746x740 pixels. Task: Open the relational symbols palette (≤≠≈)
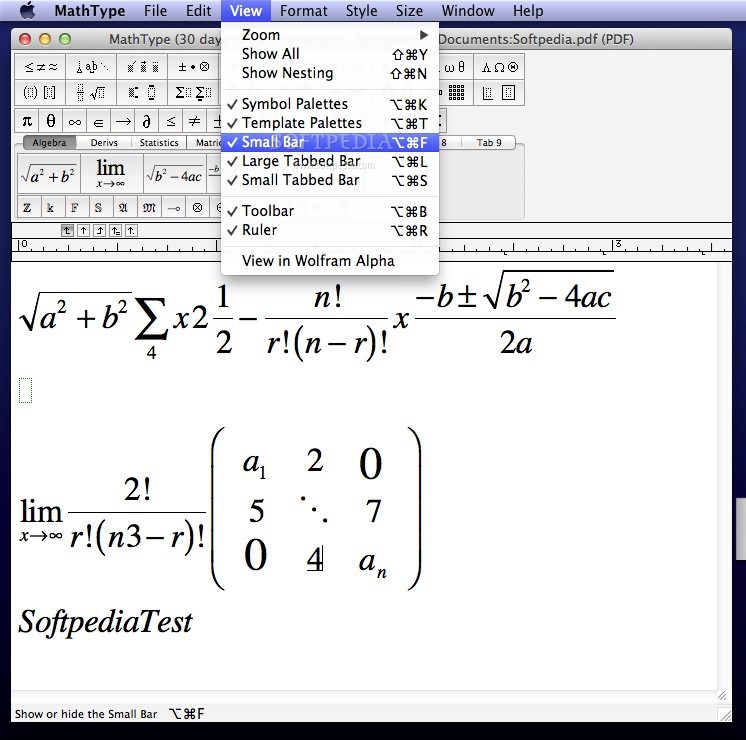(40, 67)
